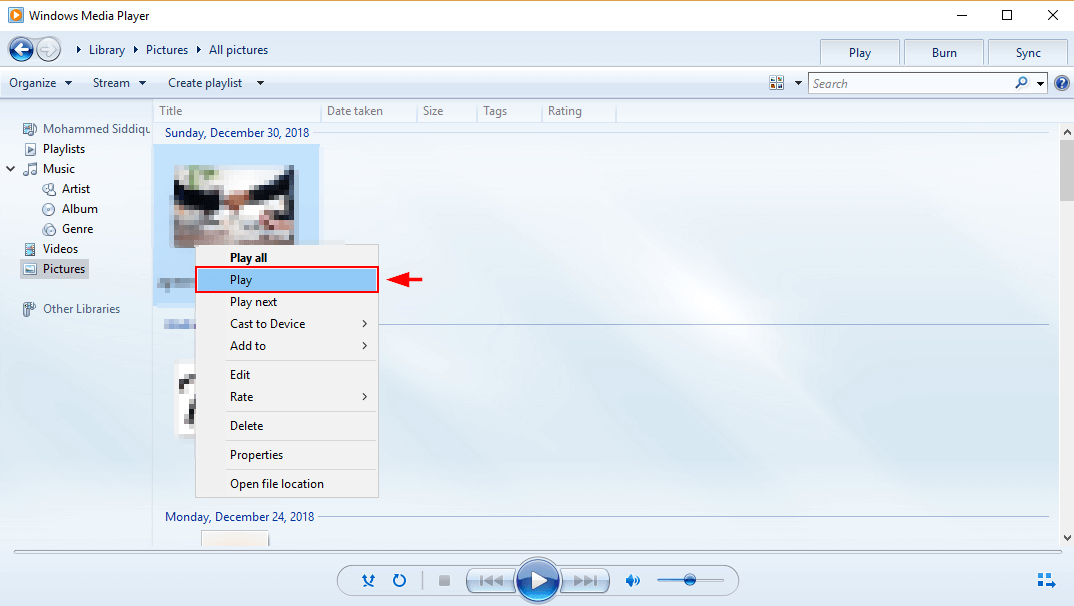Switch to Now Playing view icon
The image size is (1074, 606).
pyautogui.click(x=1046, y=581)
